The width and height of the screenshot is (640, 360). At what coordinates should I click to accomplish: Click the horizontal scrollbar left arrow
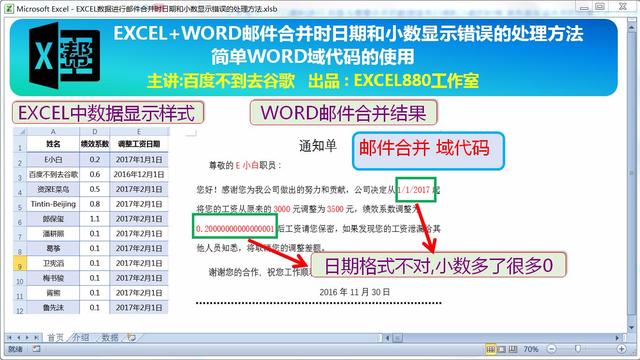tap(388, 338)
